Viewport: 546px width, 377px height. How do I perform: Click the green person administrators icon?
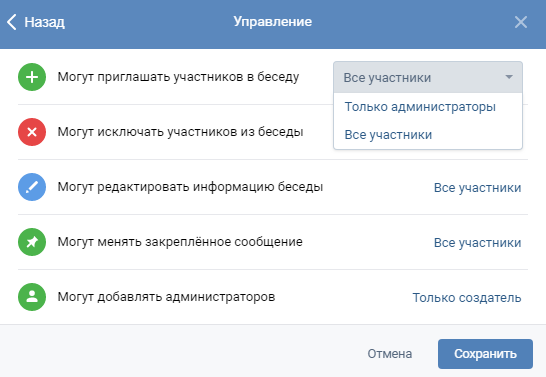[32, 297]
